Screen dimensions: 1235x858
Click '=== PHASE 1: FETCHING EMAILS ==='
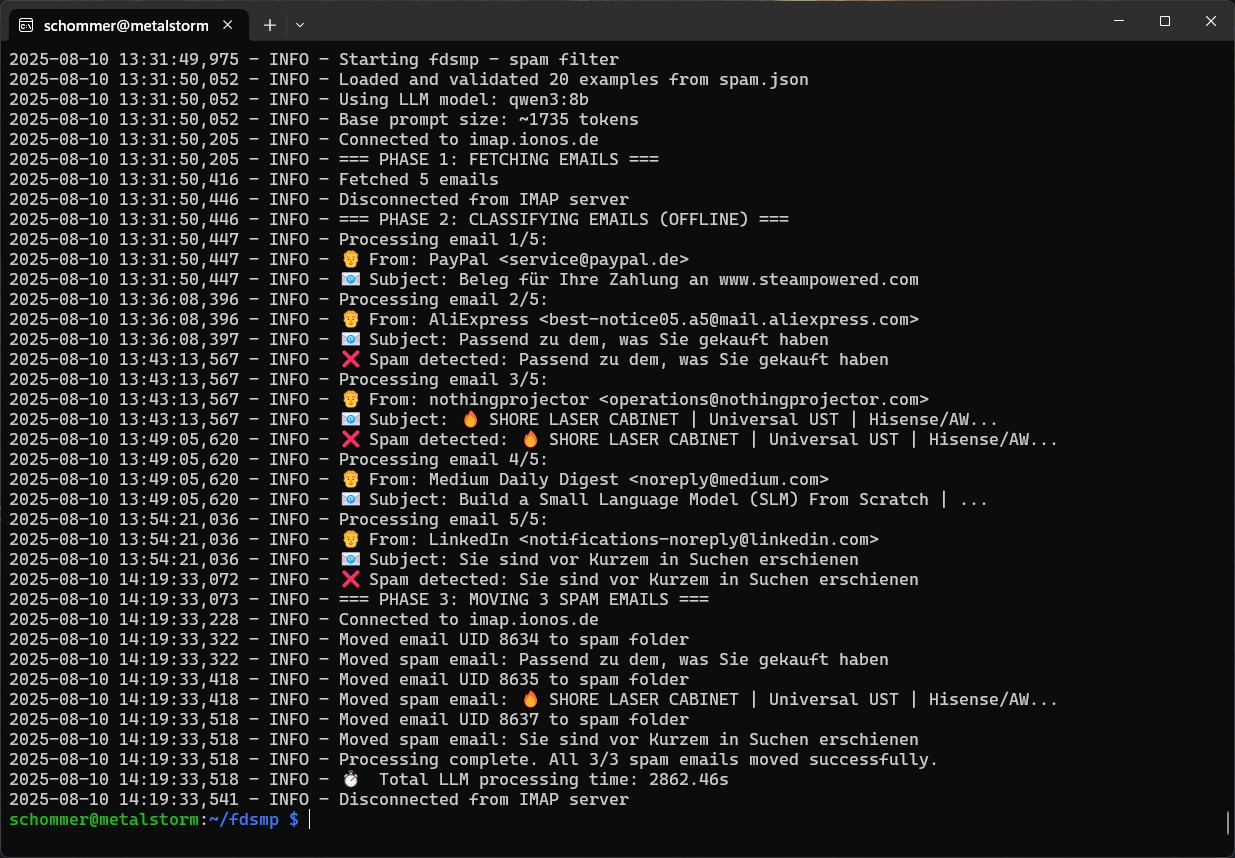coord(499,159)
